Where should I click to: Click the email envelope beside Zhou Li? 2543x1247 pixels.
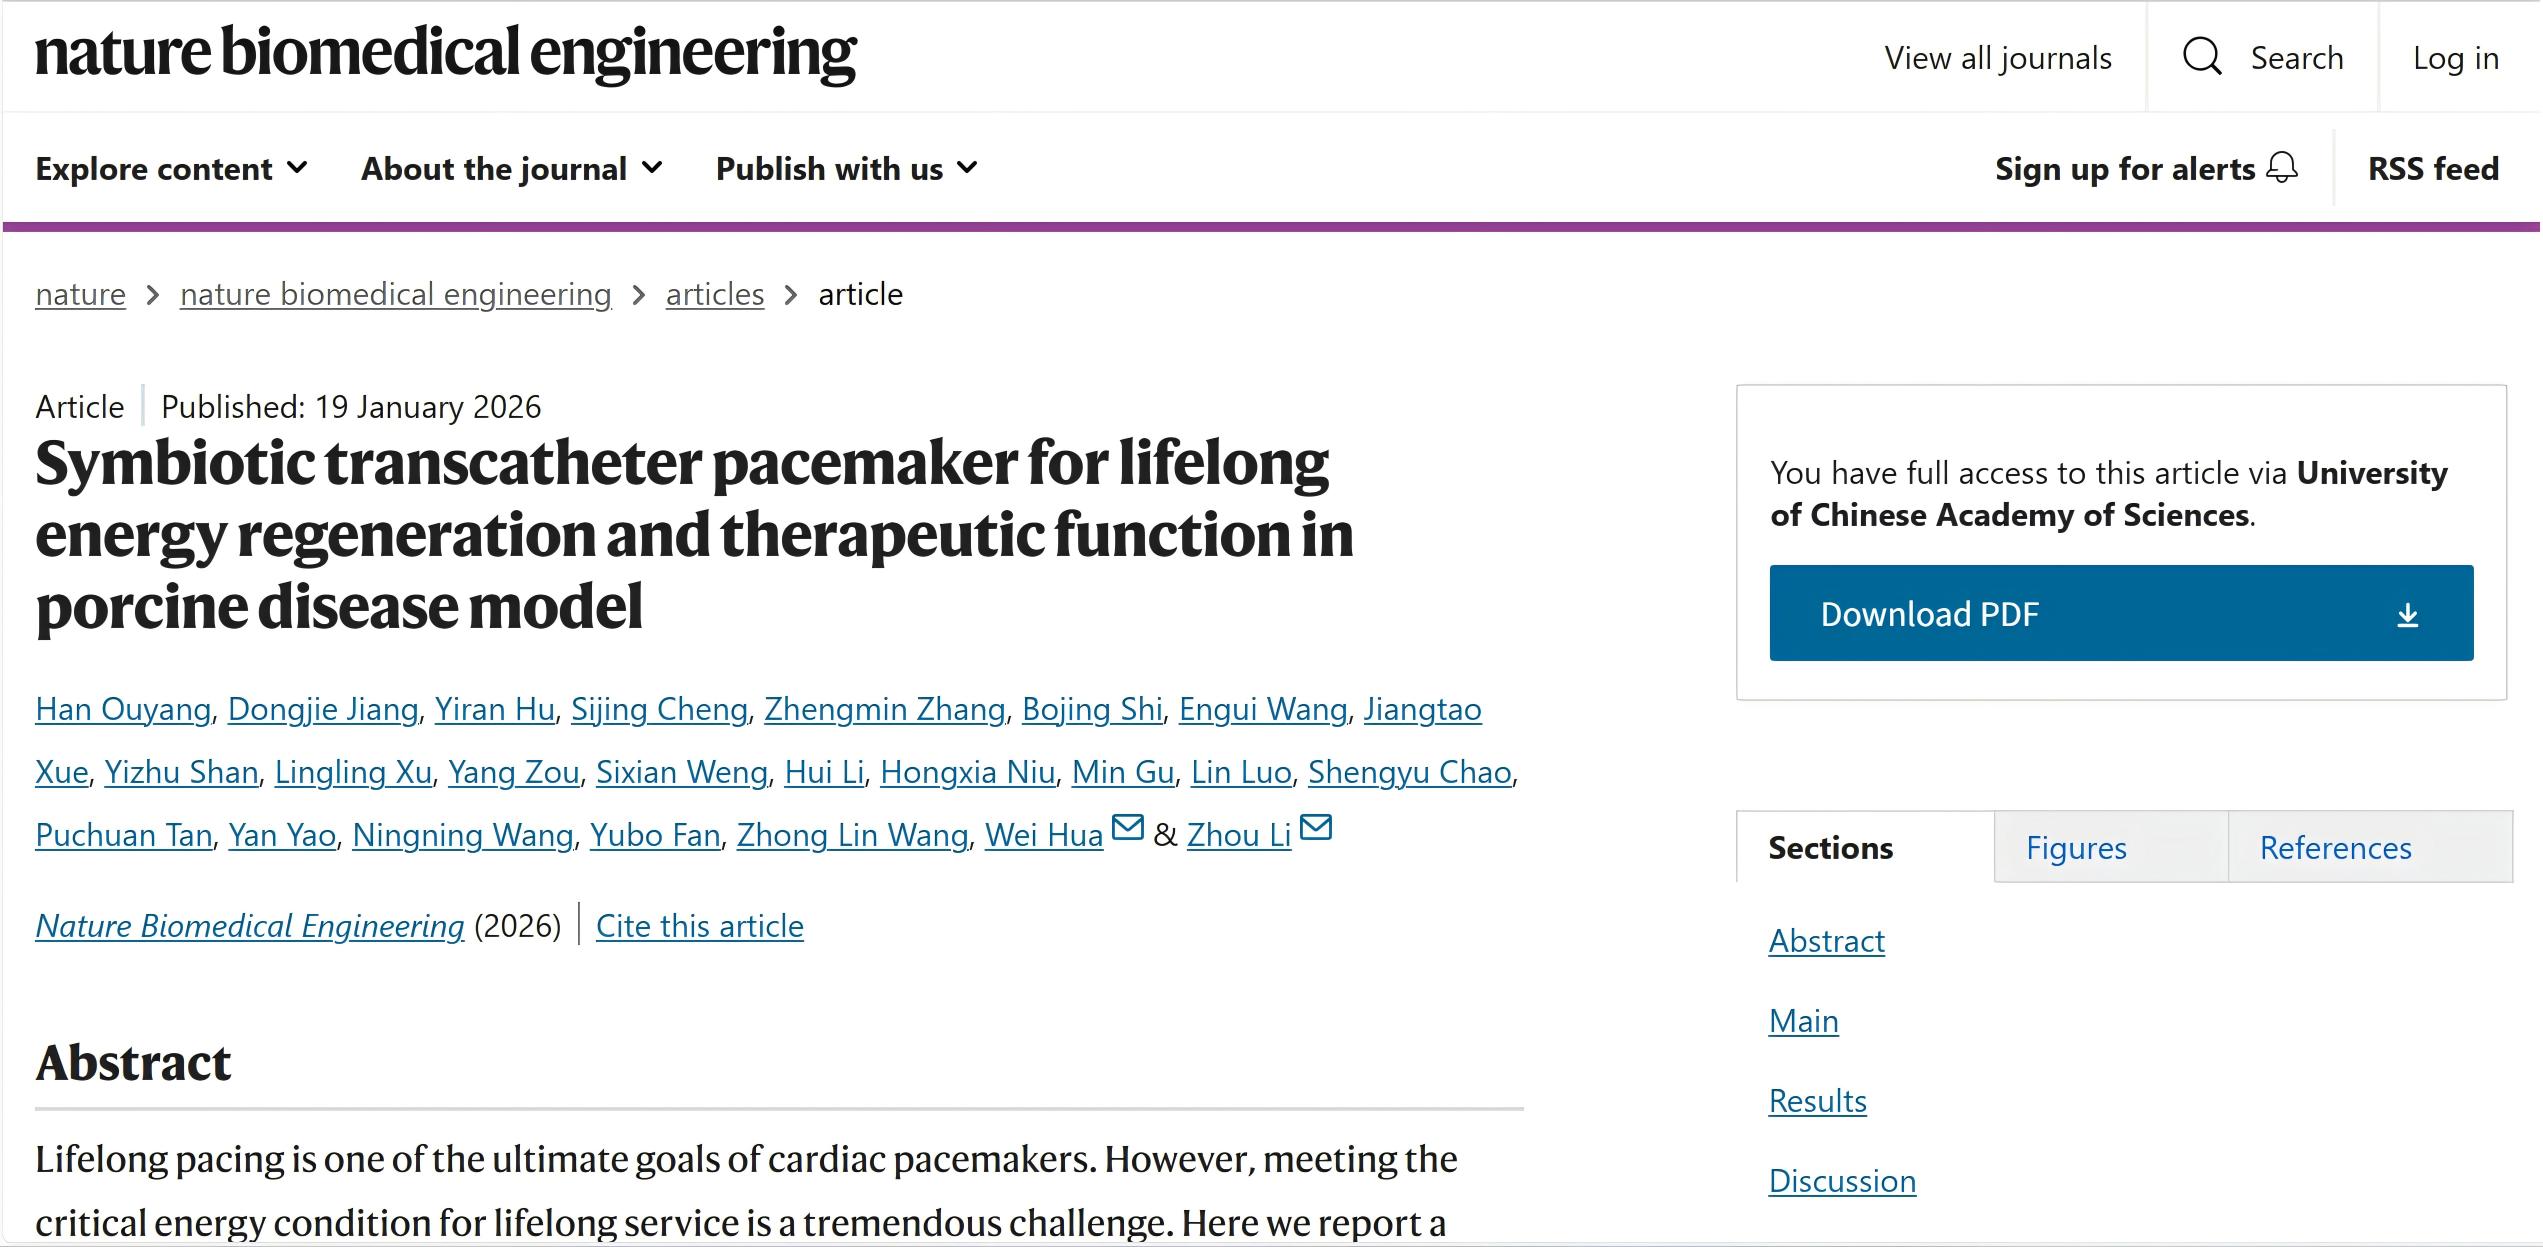click(x=1316, y=828)
